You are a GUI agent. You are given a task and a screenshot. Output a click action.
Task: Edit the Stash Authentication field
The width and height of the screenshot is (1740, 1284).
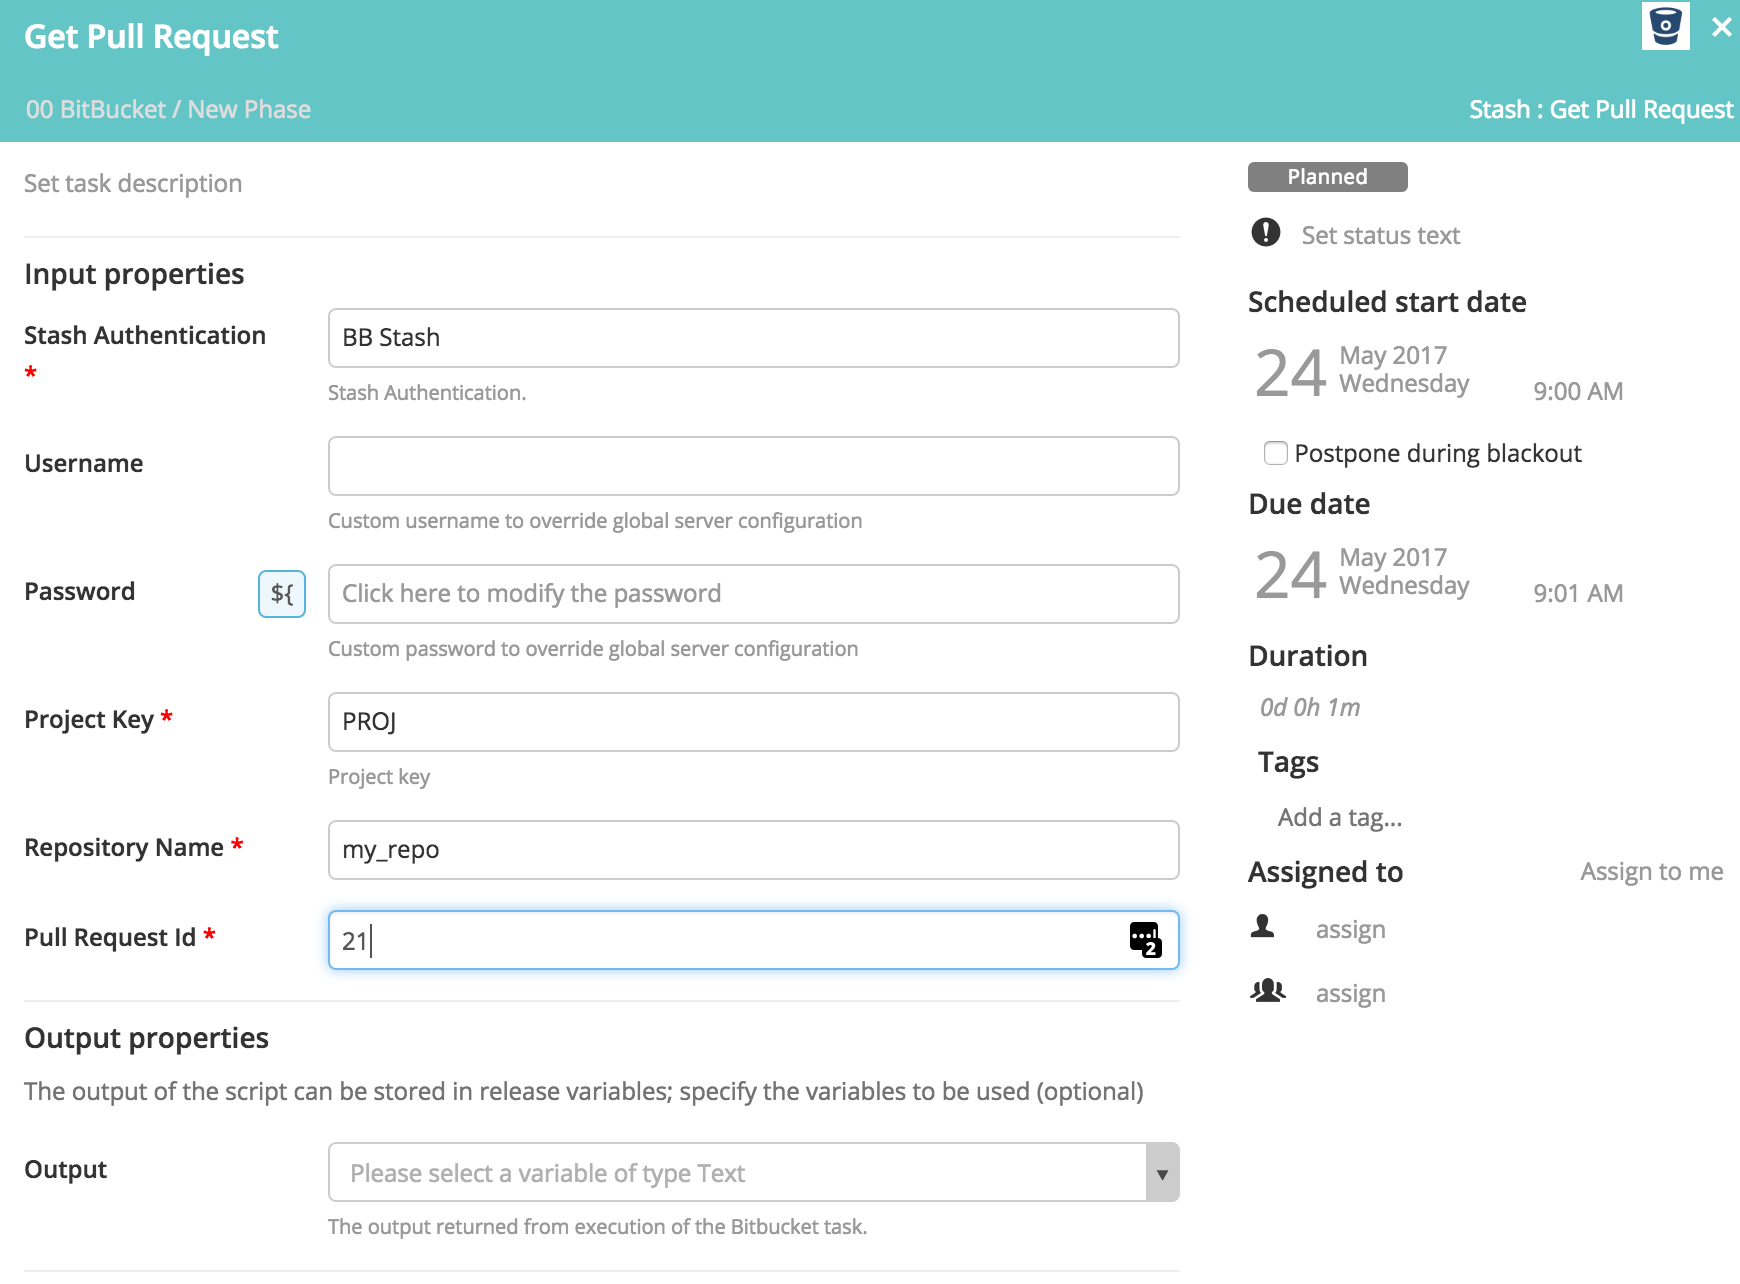tap(754, 338)
